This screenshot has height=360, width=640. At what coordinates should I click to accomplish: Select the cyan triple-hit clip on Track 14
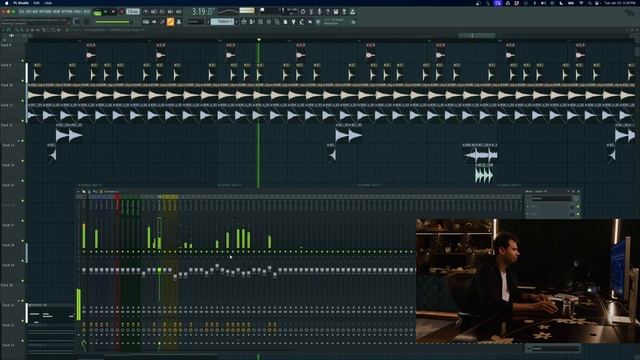484,173
